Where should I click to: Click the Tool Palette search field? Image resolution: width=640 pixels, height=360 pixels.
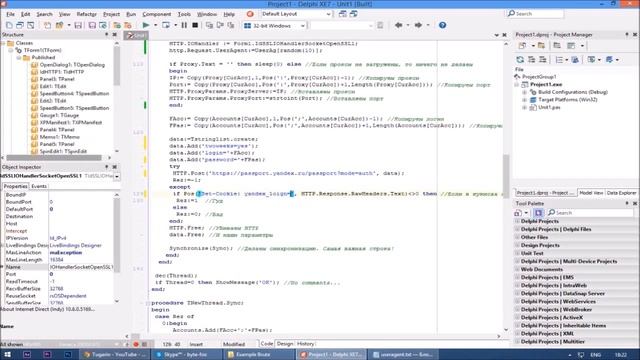pos(590,213)
